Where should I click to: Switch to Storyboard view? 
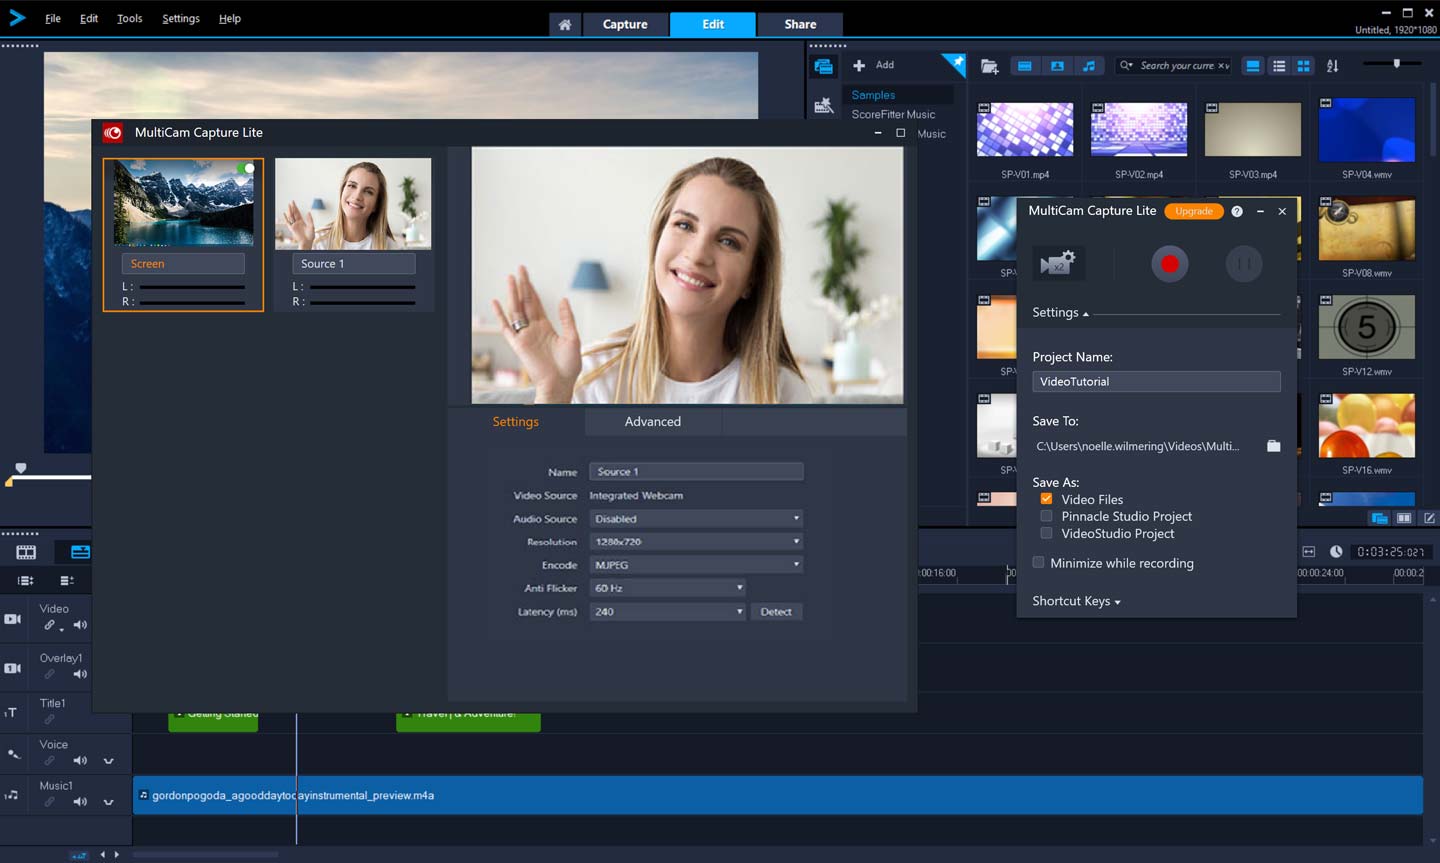(26, 552)
